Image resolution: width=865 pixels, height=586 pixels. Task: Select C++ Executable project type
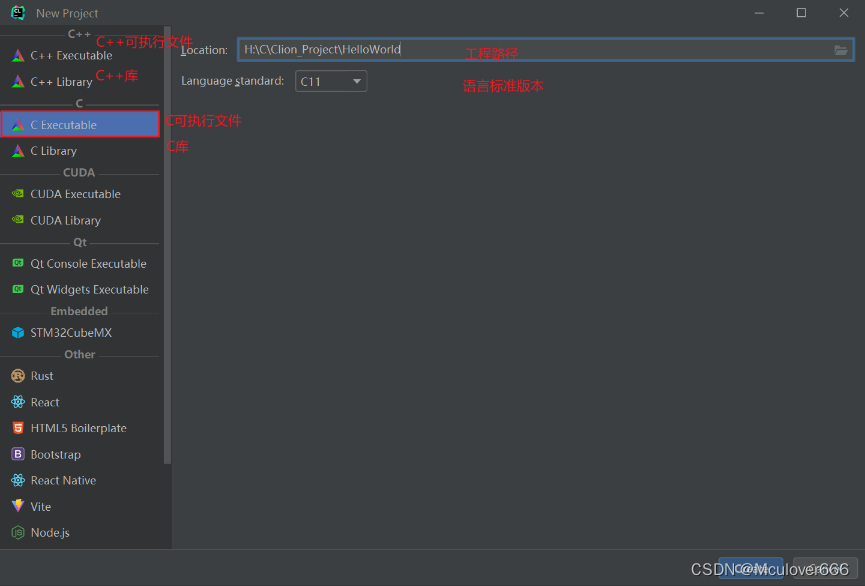[x=80, y=55]
